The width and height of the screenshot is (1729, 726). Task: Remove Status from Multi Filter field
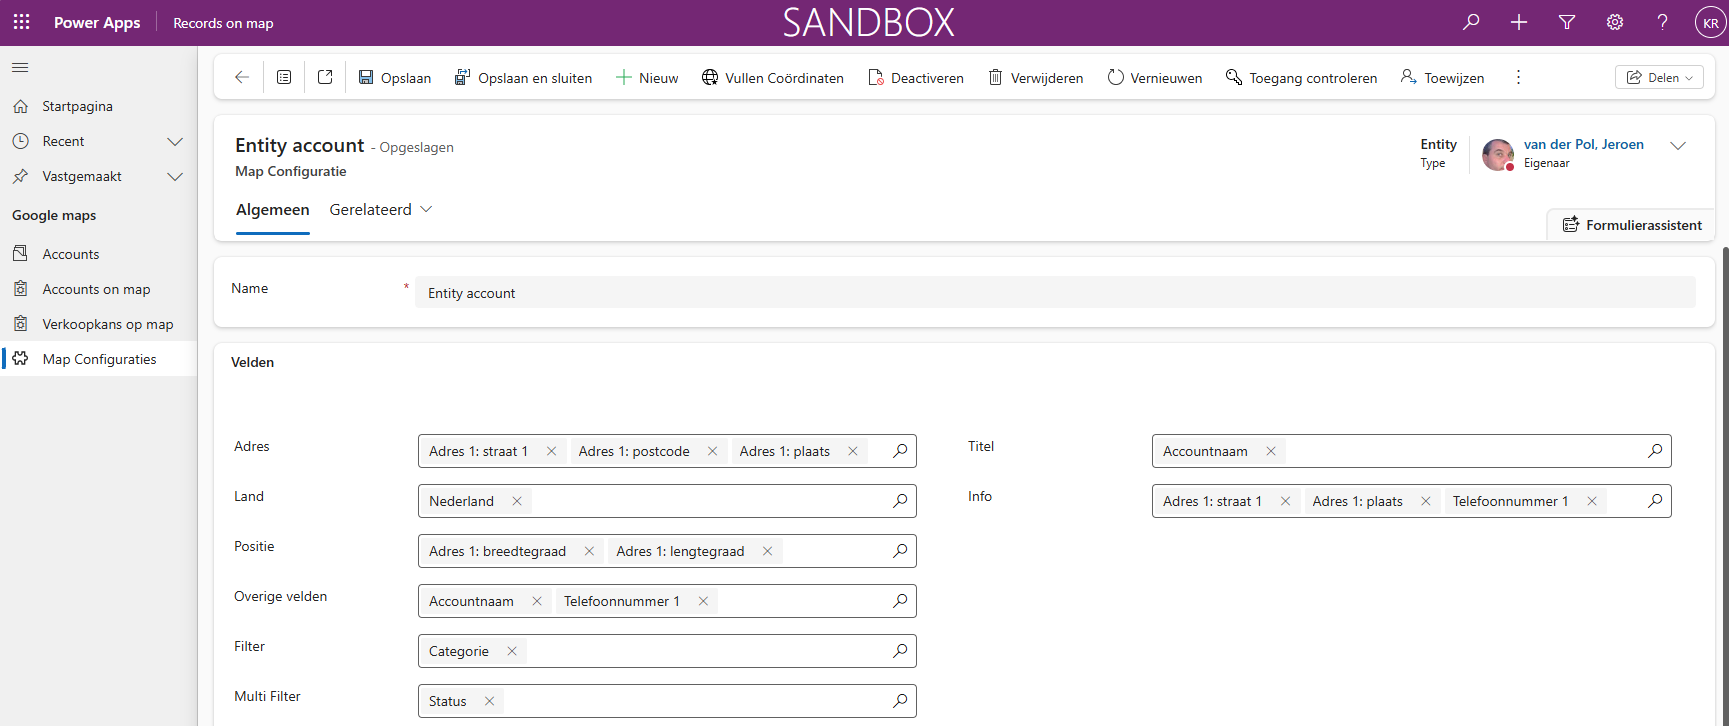pyautogui.click(x=489, y=701)
